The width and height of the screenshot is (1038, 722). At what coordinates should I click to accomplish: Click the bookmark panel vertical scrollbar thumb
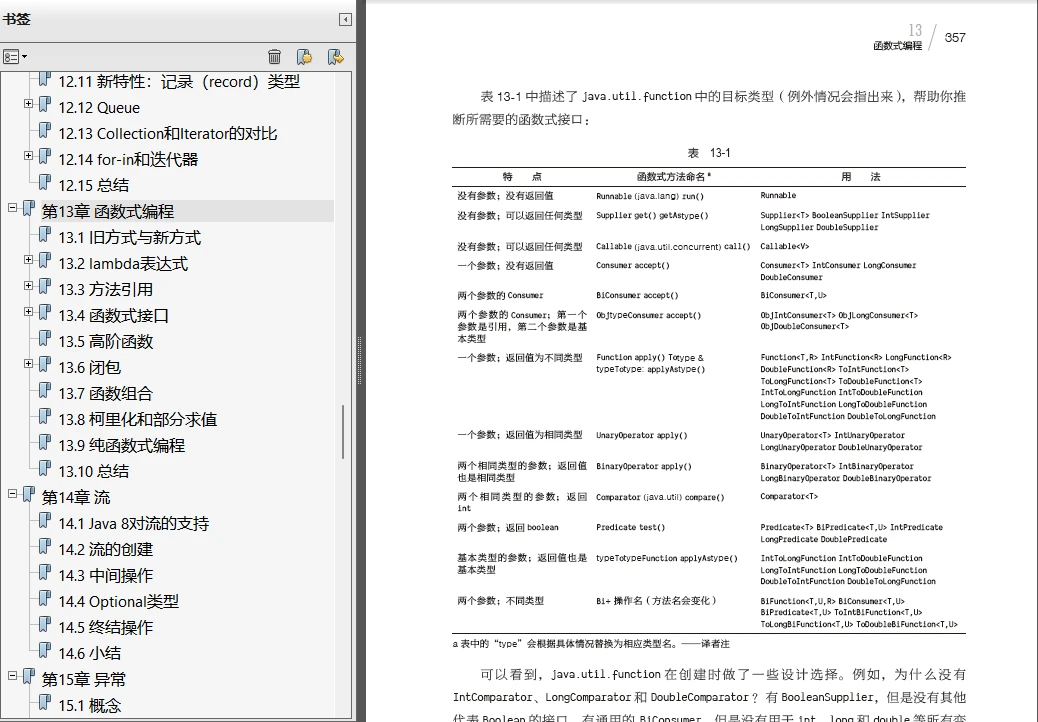[343, 432]
